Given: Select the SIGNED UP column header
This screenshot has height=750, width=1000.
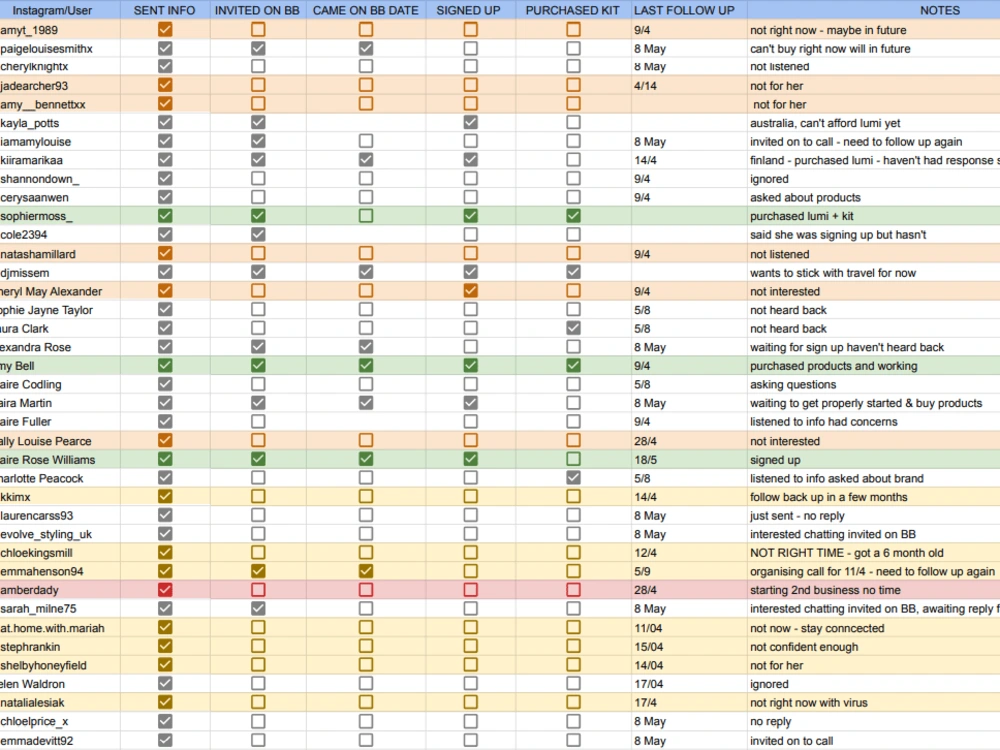Looking at the screenshot, I should tap(469, 10).
